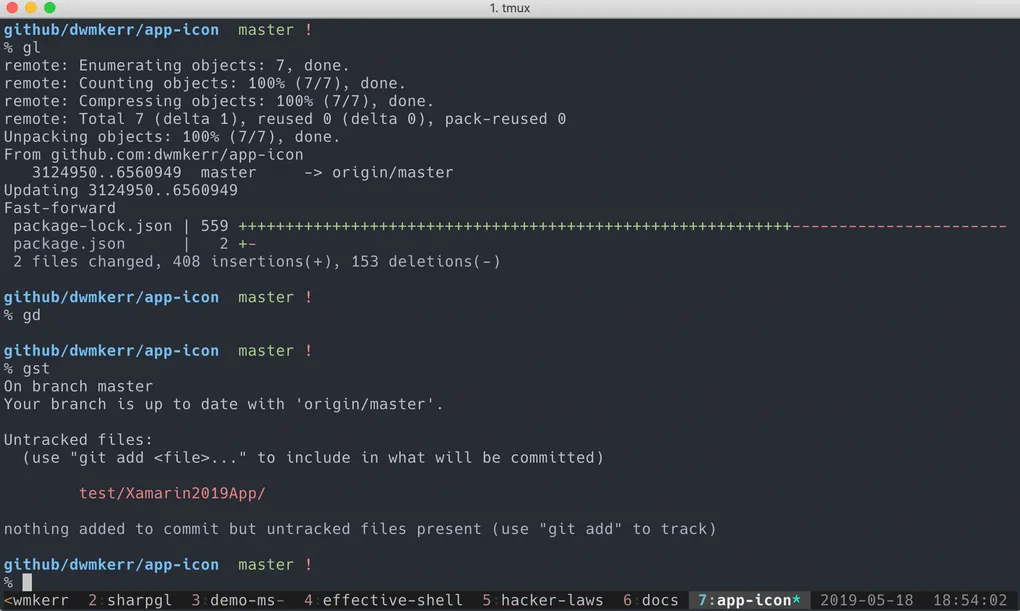The image size is (1020, 611).
Task: Click the 18:54:02 clock in status bar
Action: click(969, 601)
